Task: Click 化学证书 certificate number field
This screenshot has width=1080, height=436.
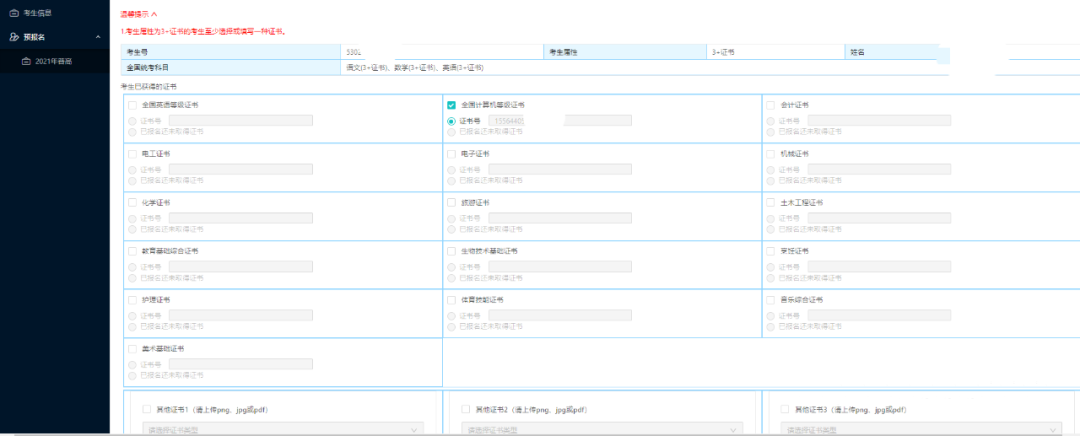Action: 240,218
